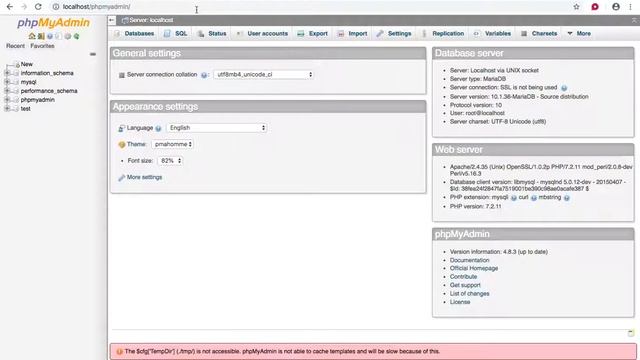Click the collapse-all minus icon in navigation panel
This screenshot has width=640, height=360.
coord(93,54)
